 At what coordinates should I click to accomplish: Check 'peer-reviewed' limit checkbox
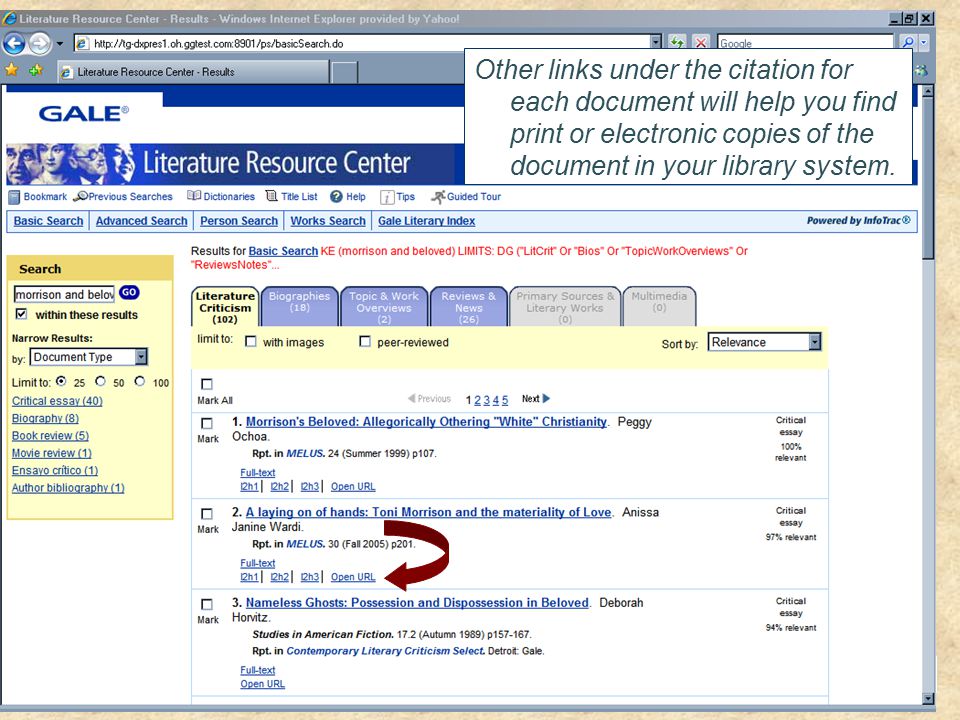tap(365, 341)
